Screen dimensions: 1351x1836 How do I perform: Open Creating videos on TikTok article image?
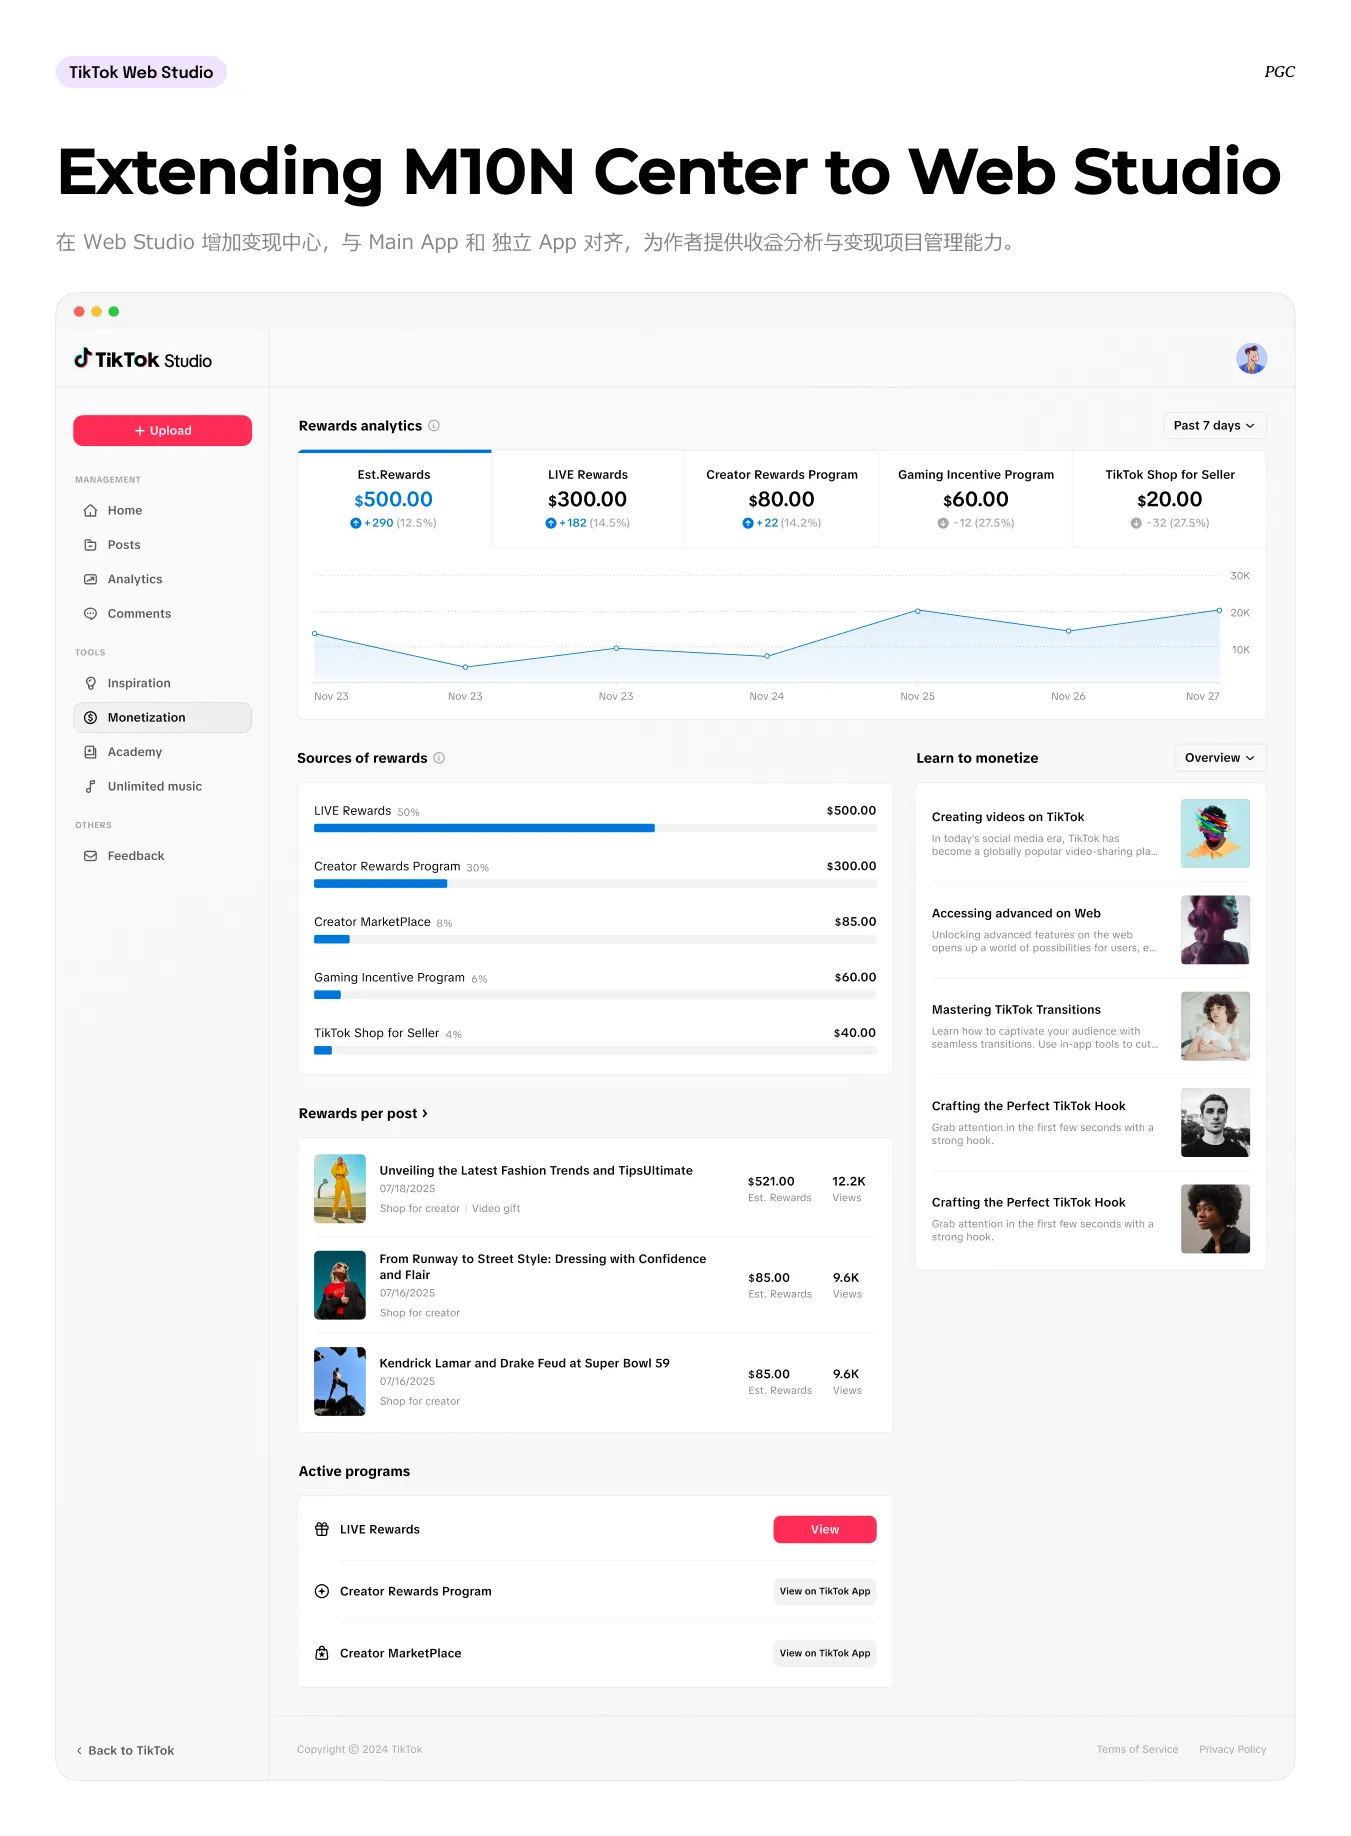tap(1215, 833)
